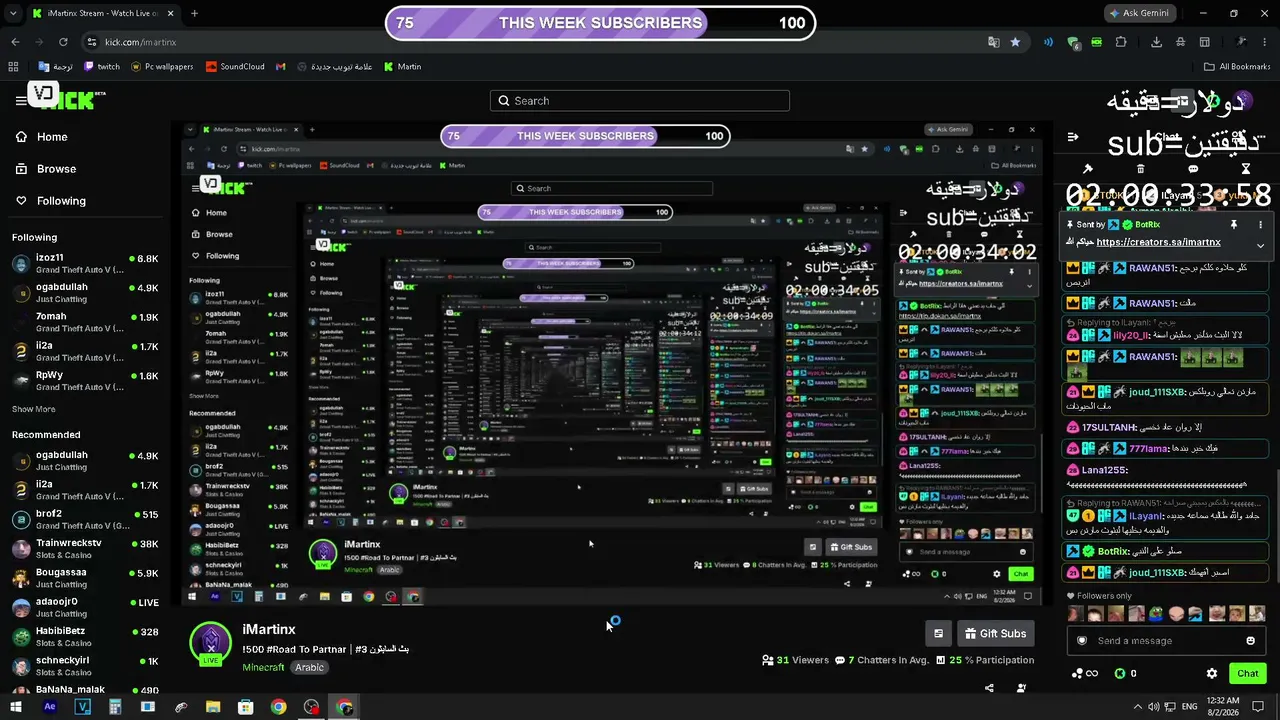Image resolution: width=1280 pixels, height=720 pixels.
Task: Open brof2 recommended channel
Action: coord(85,519)
